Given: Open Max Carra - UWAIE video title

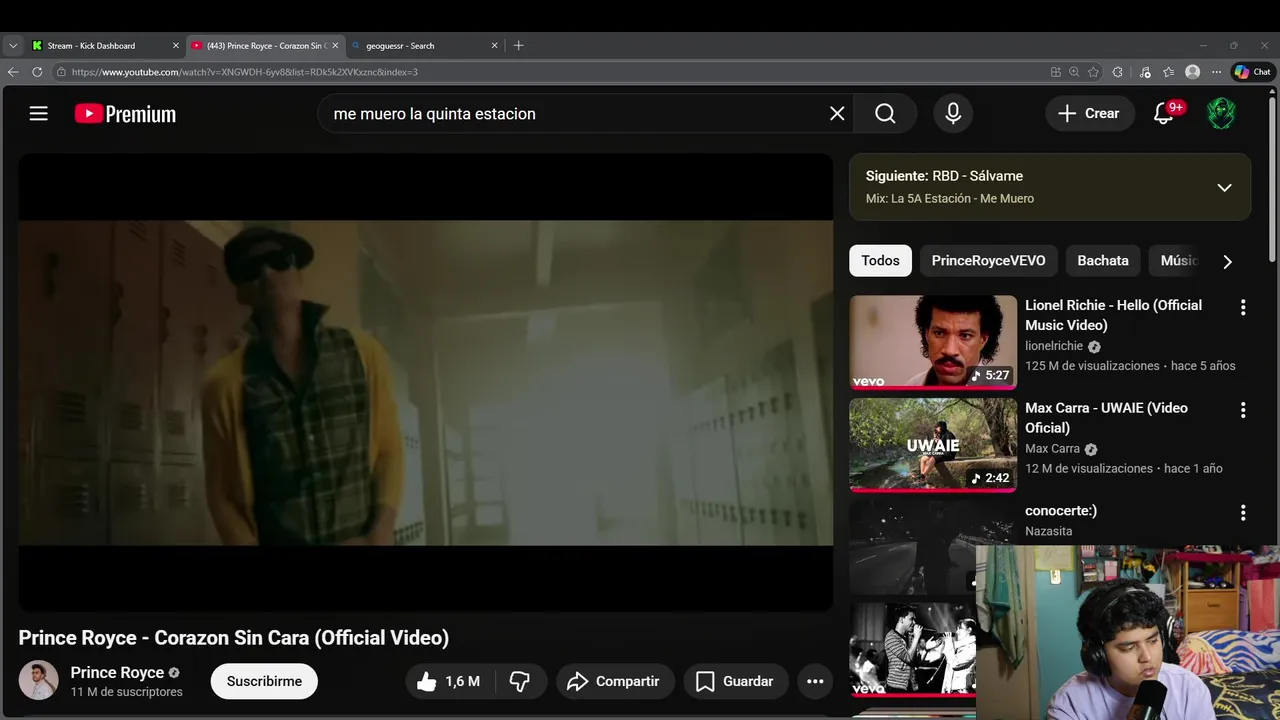Looking at the screenshot, I should (1106, 418).
